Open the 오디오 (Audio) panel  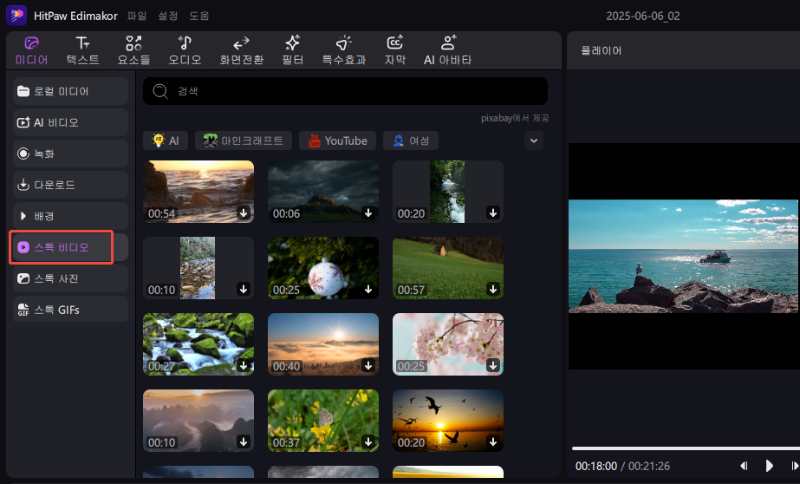[184, 50]
